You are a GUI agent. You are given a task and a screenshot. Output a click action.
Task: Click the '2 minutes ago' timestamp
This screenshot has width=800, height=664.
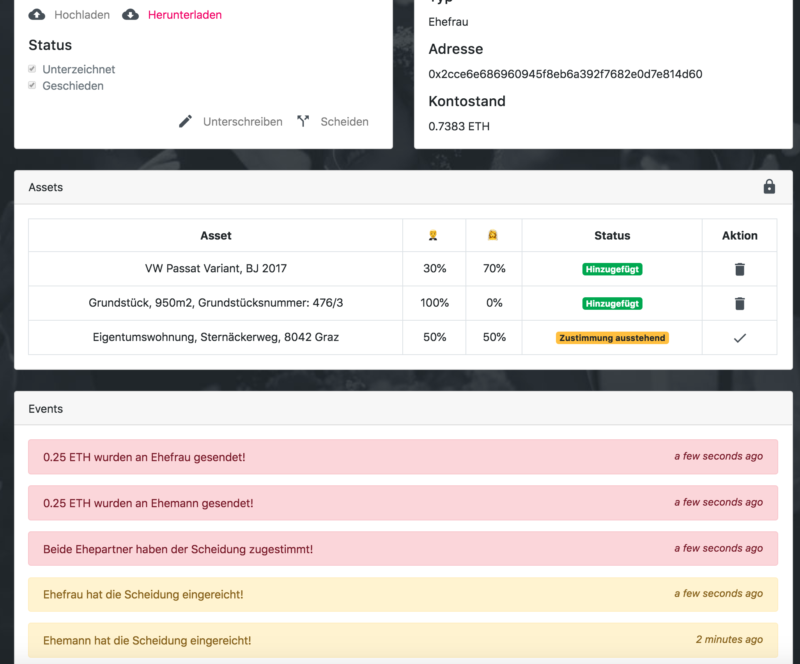(730, 640)
